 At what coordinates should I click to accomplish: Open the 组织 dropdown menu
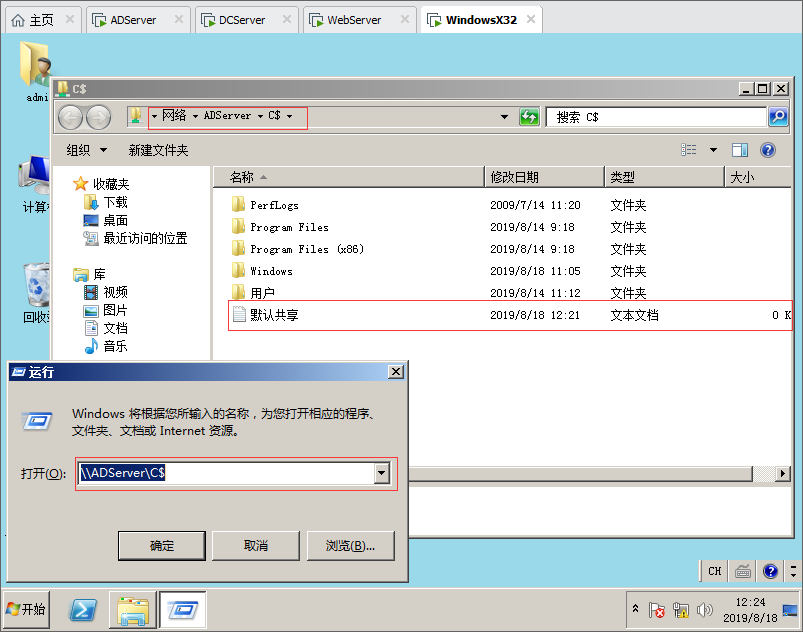point(87,150)
